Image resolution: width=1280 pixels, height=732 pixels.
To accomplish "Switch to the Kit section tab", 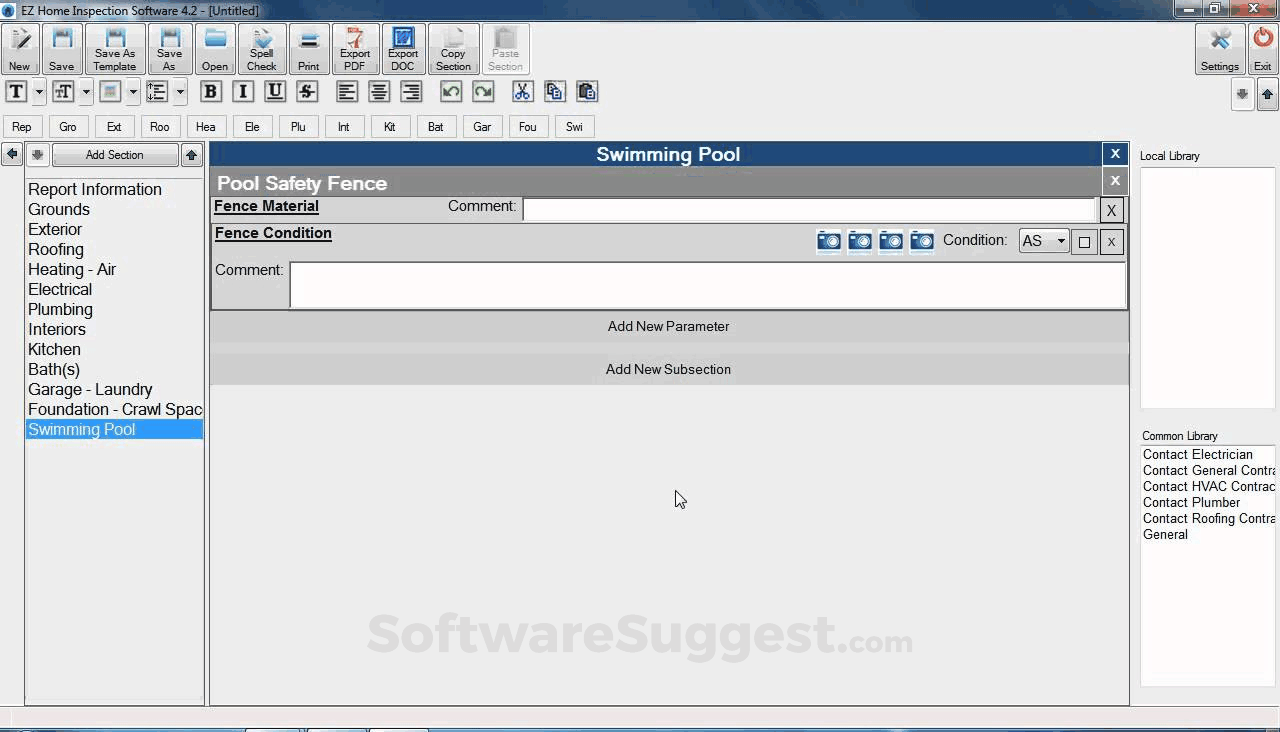I will point(390,126).
